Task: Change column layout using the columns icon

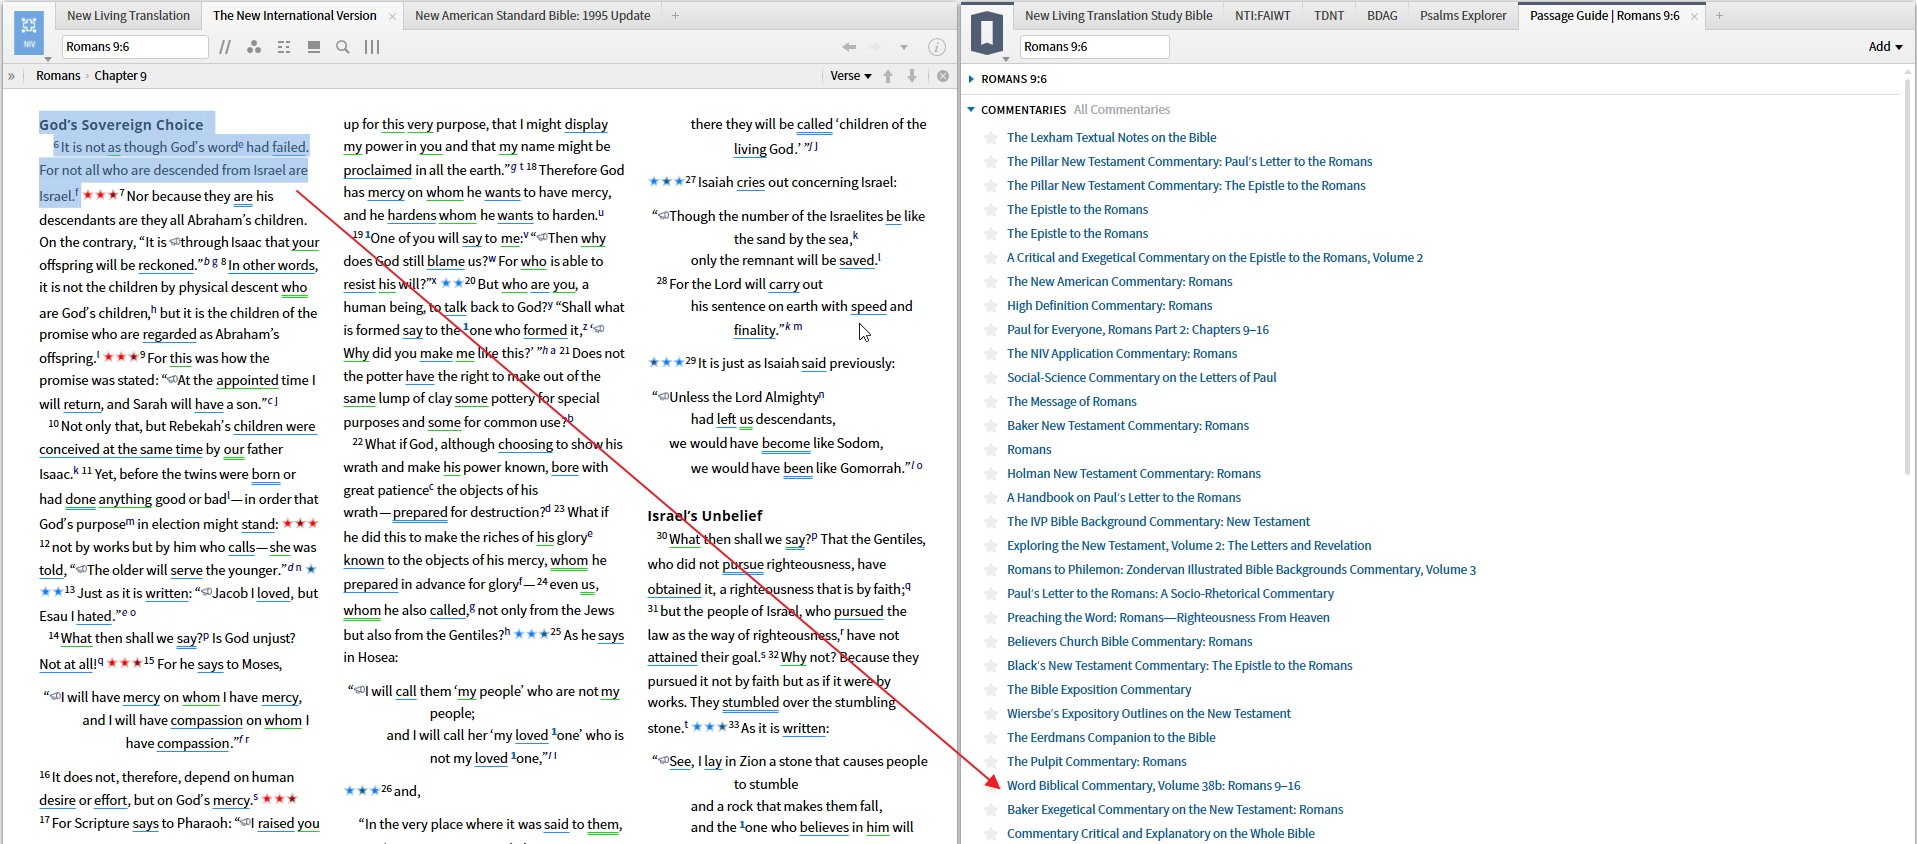Action: click(x=372, y=47)
